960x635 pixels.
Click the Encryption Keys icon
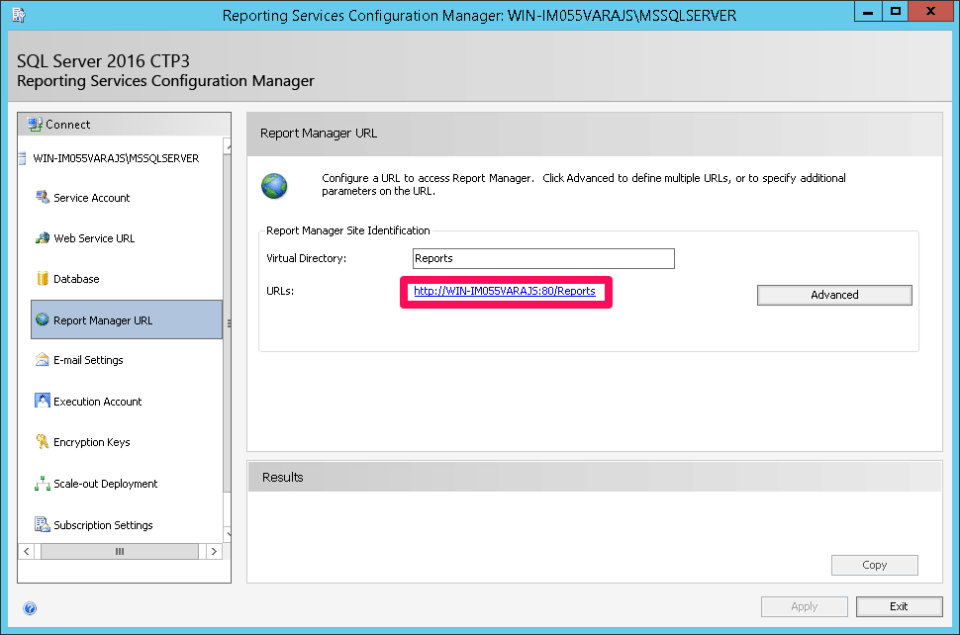42,441
